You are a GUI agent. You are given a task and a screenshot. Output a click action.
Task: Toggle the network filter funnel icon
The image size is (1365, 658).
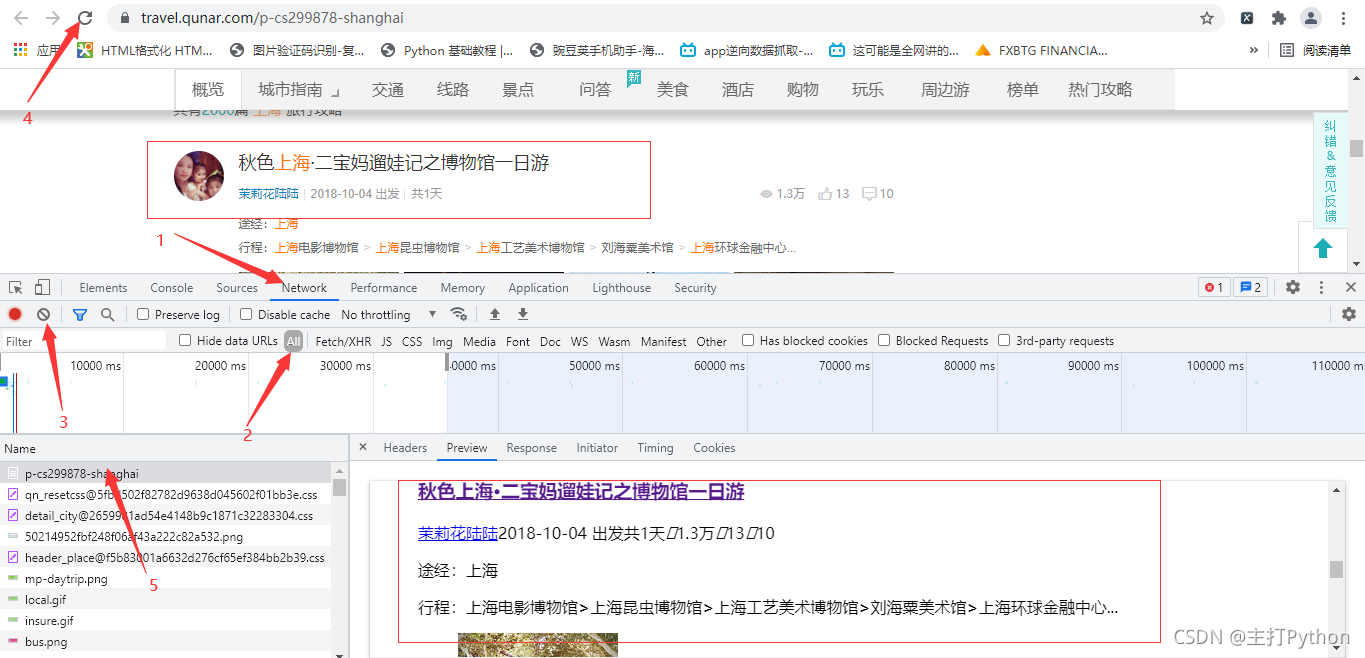[80, 314]
